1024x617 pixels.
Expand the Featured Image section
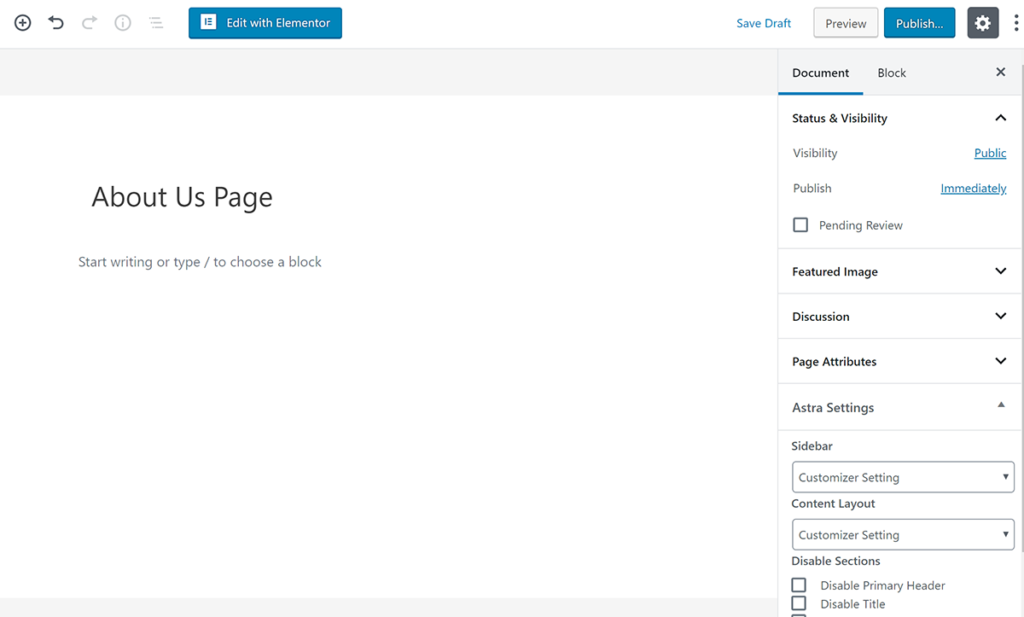point(899,271)
